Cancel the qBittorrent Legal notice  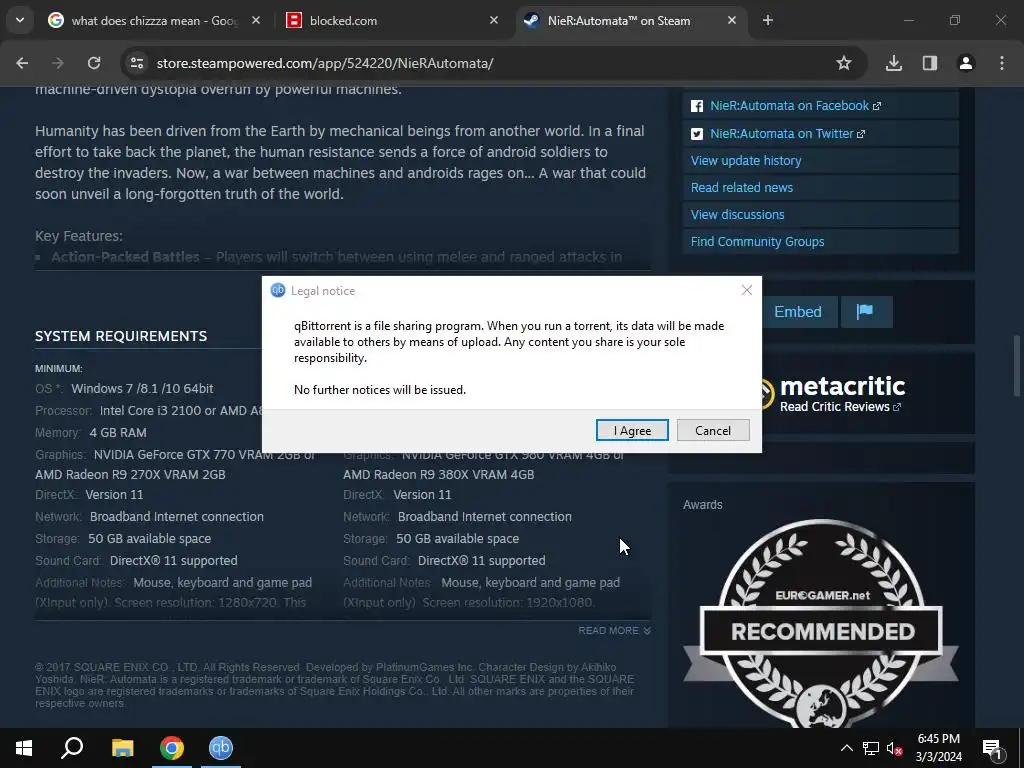(712, 430)
